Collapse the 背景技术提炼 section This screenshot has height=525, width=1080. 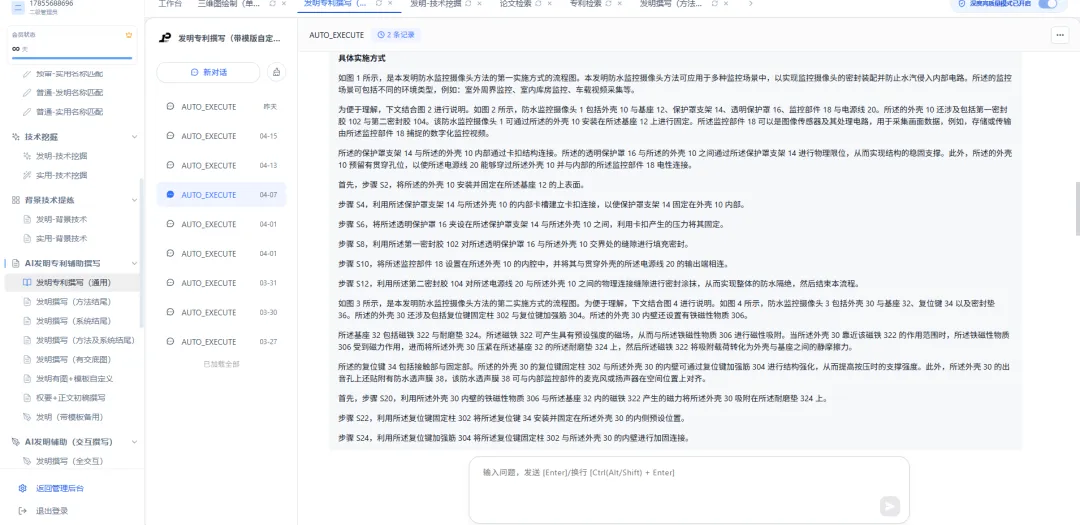pyautogui.click(x=134, y=200)
